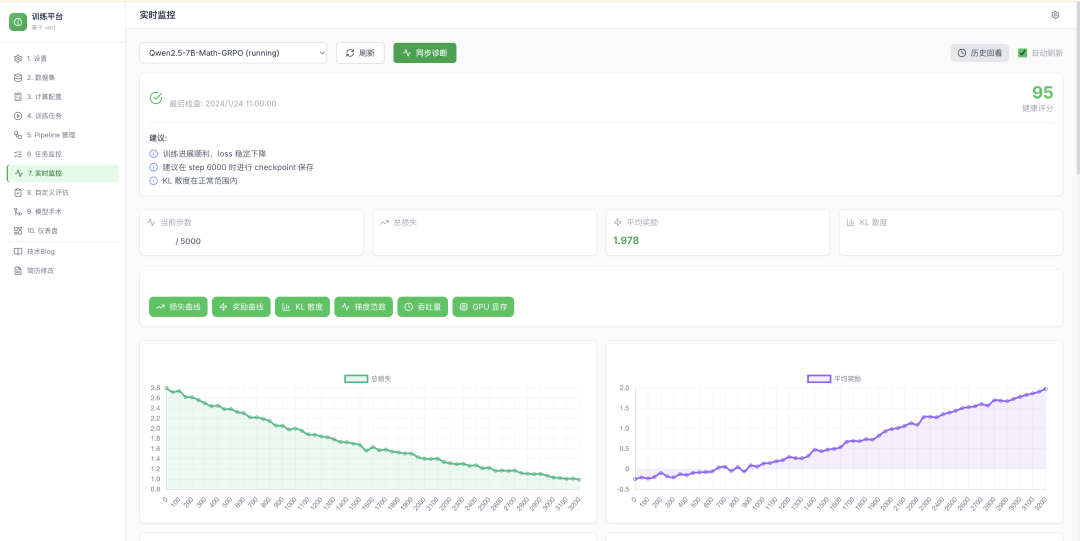
Task: Click the database icon beside 2. 数据集
Action: (x=18, y=77)
